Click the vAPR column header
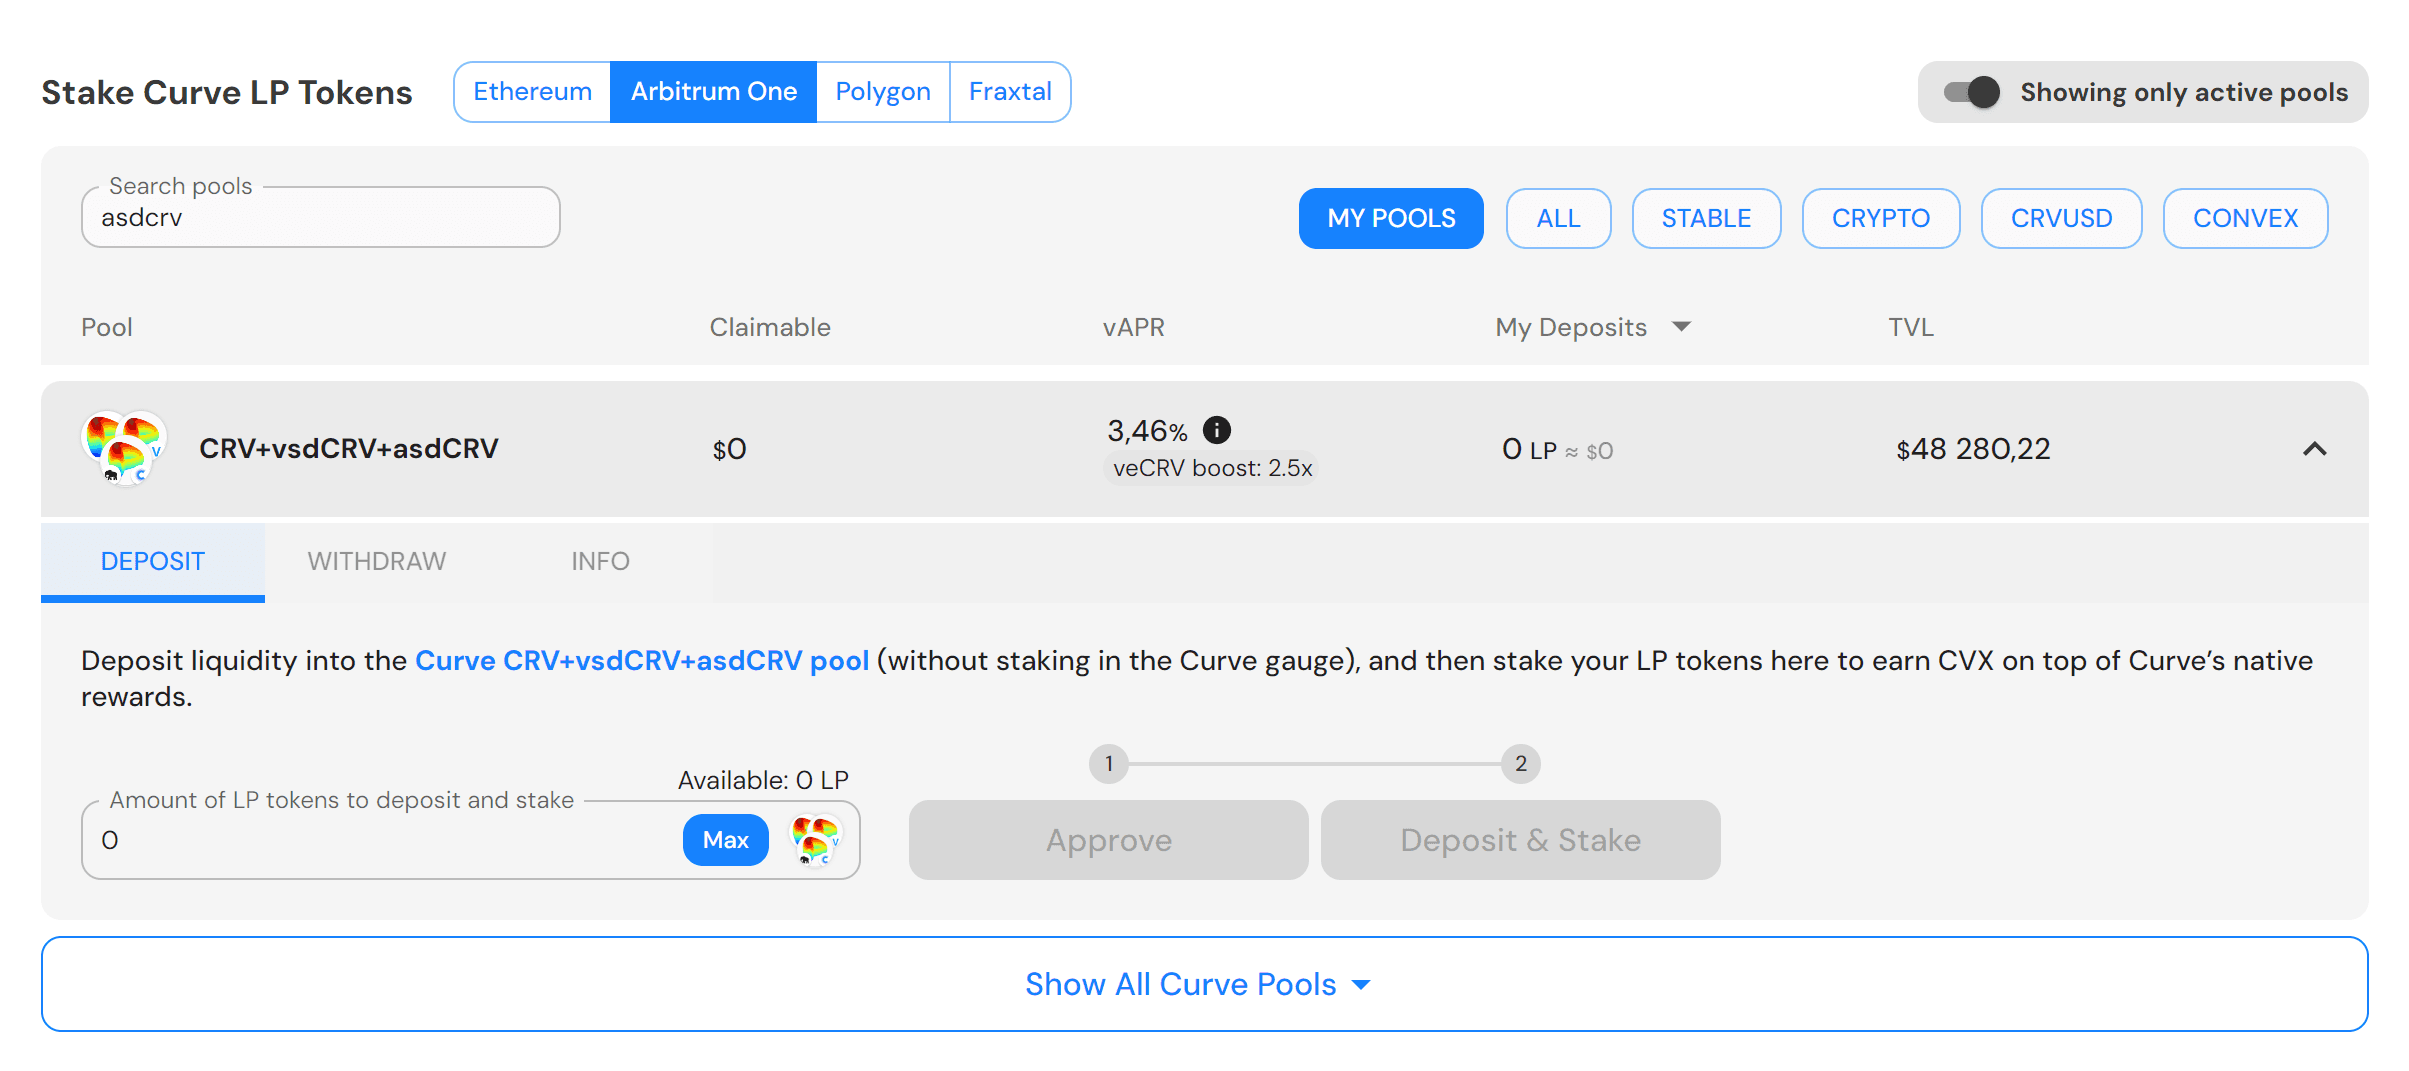The height and width of the screenshot is (1071, 2409). (1133, 327)
